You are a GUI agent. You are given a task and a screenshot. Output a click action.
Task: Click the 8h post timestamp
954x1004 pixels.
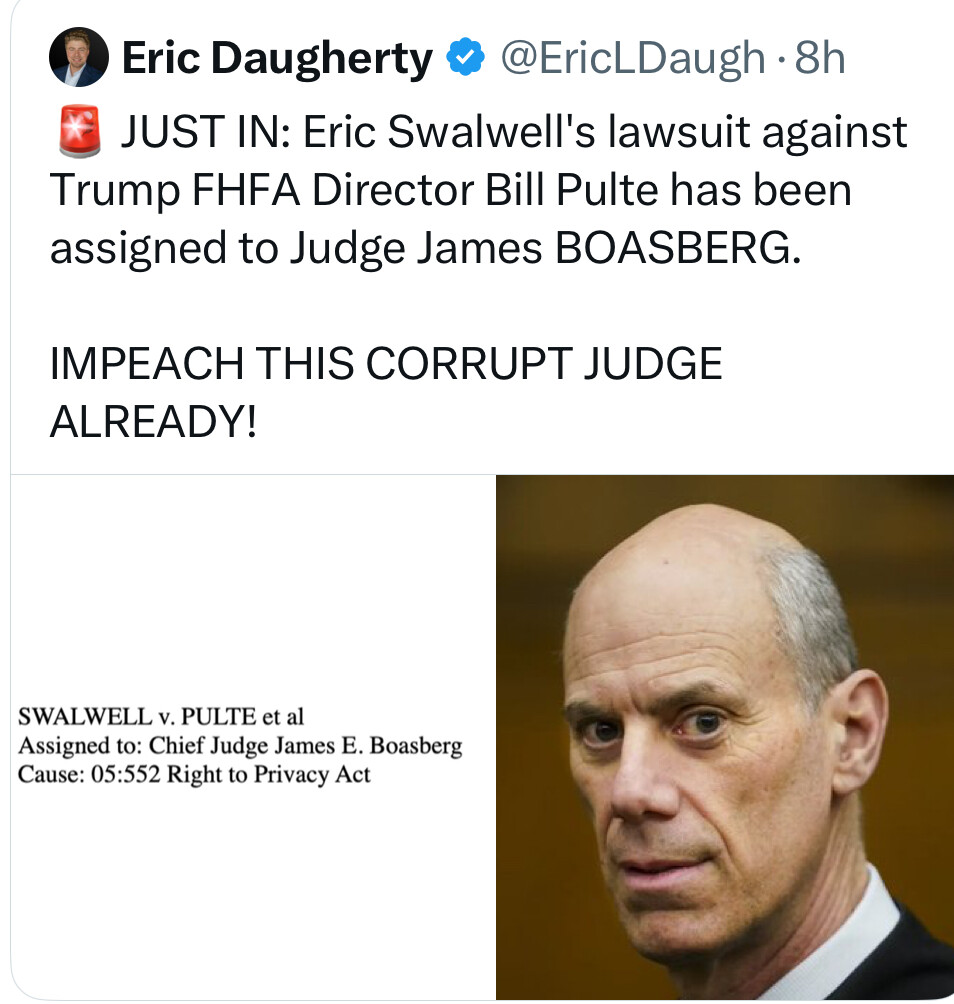coord(820,58)
